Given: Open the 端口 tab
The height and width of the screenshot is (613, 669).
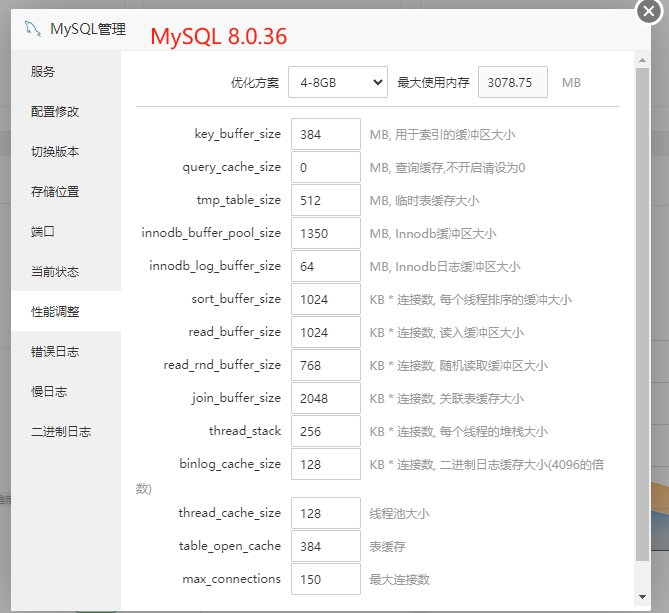Looking at the screenshot, I should pyautogui.click(x=66, y=232).
